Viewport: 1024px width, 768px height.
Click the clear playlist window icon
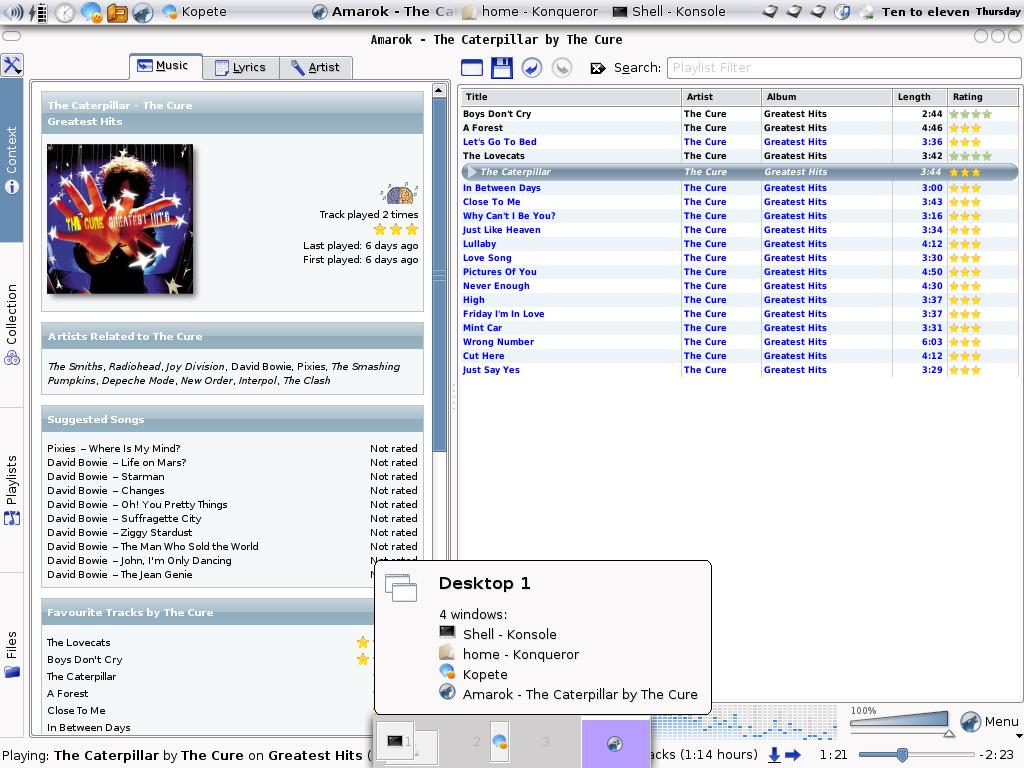click(472, 67)
